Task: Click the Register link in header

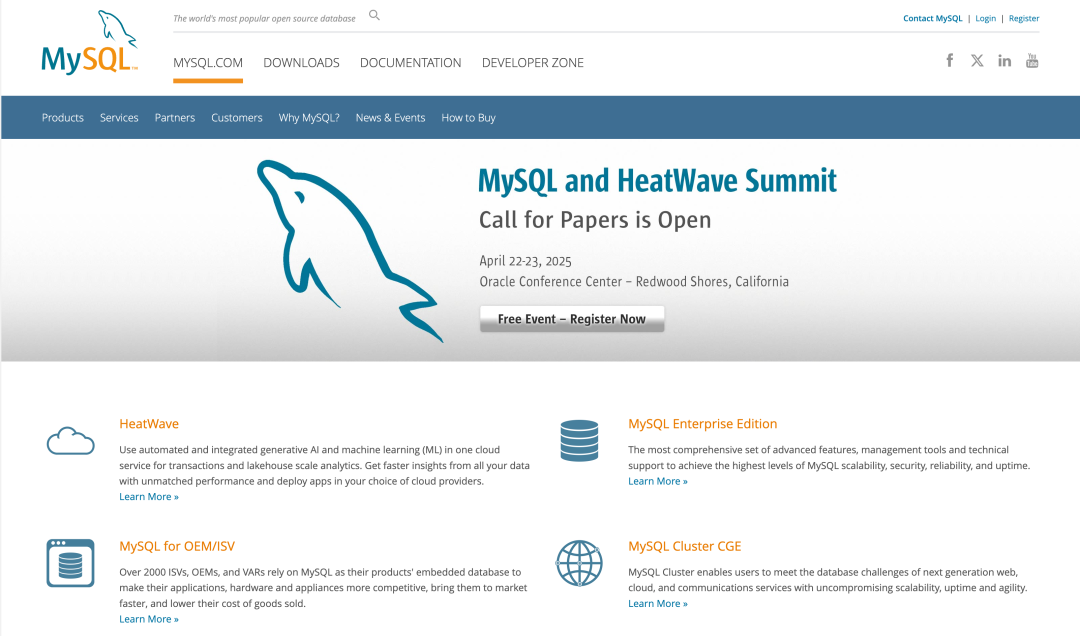Action: coord(1024,19)
